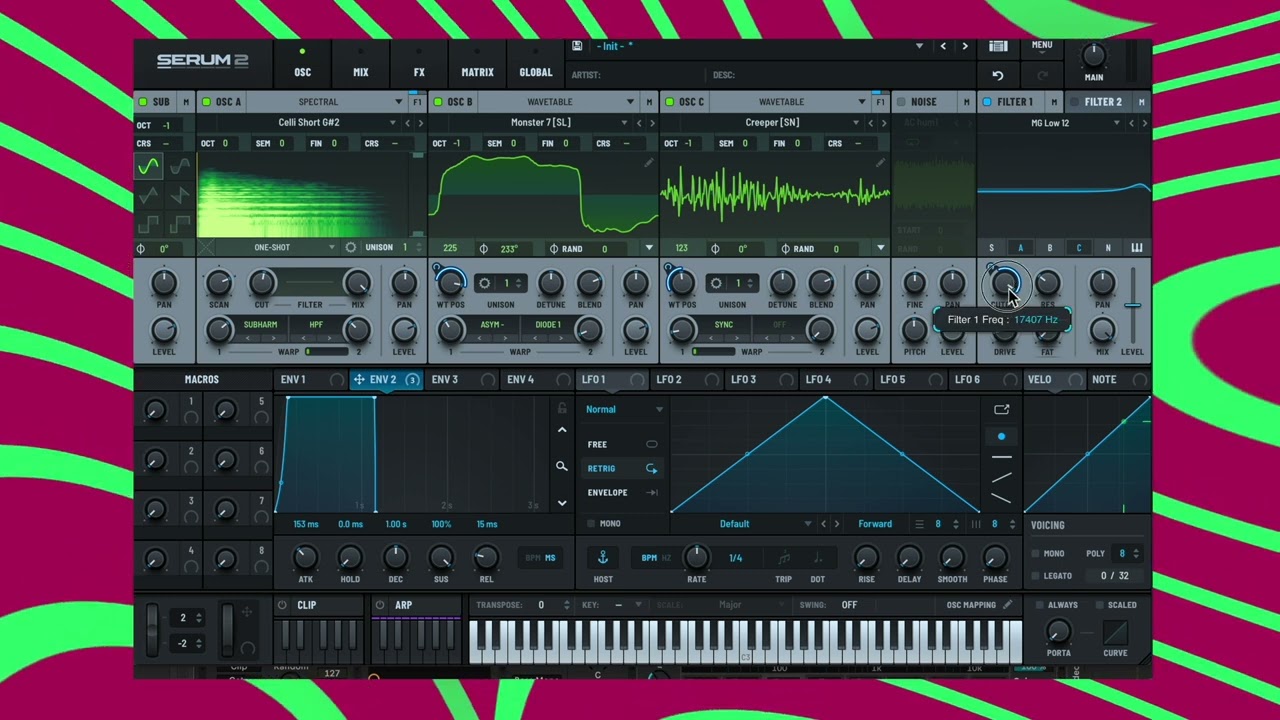Click filter routing button A
Viewport: 1280px width, 720px height.
pyautogui.click(x=1020, y=248)
